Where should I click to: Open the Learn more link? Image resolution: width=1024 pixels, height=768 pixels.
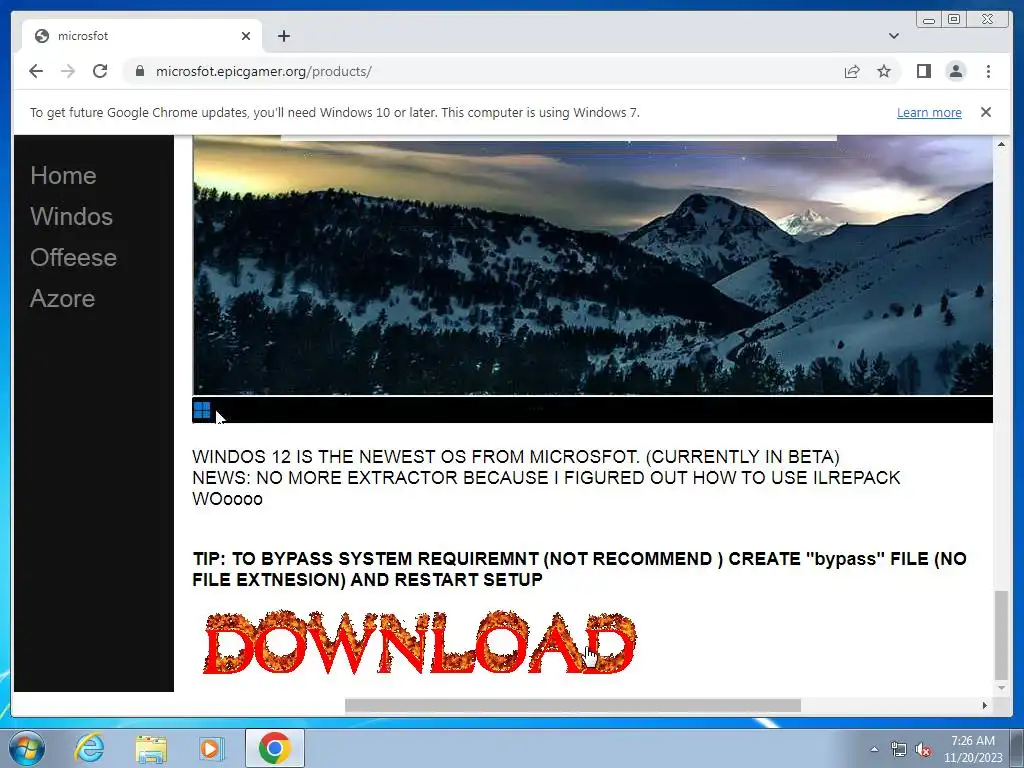pos(929,112)
